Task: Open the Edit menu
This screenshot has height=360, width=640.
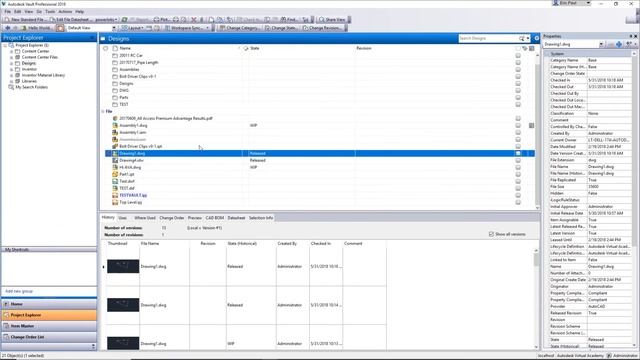Action: (18, 12)
